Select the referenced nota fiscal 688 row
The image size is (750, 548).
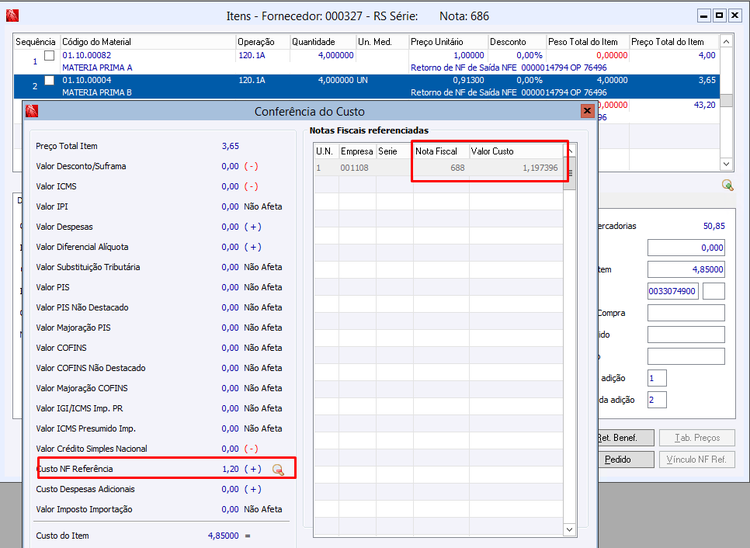pos(440,168)
